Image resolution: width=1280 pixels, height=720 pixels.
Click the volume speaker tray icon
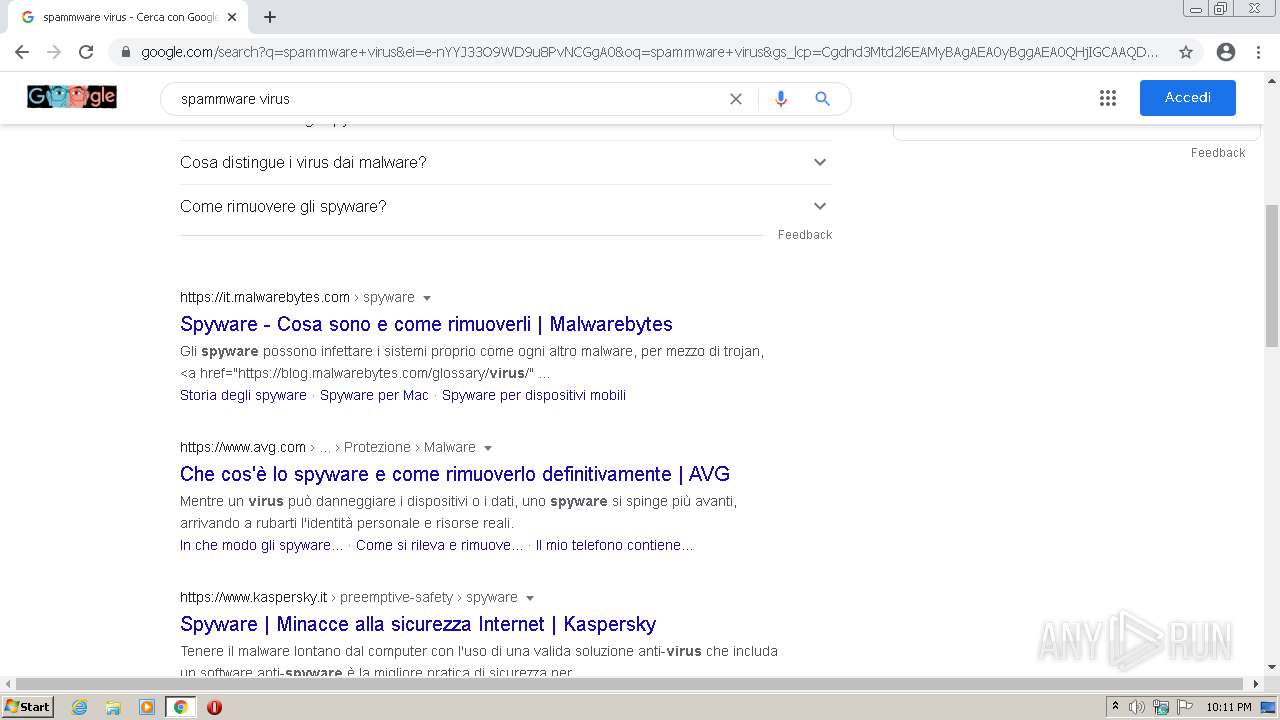[1137, 707]
